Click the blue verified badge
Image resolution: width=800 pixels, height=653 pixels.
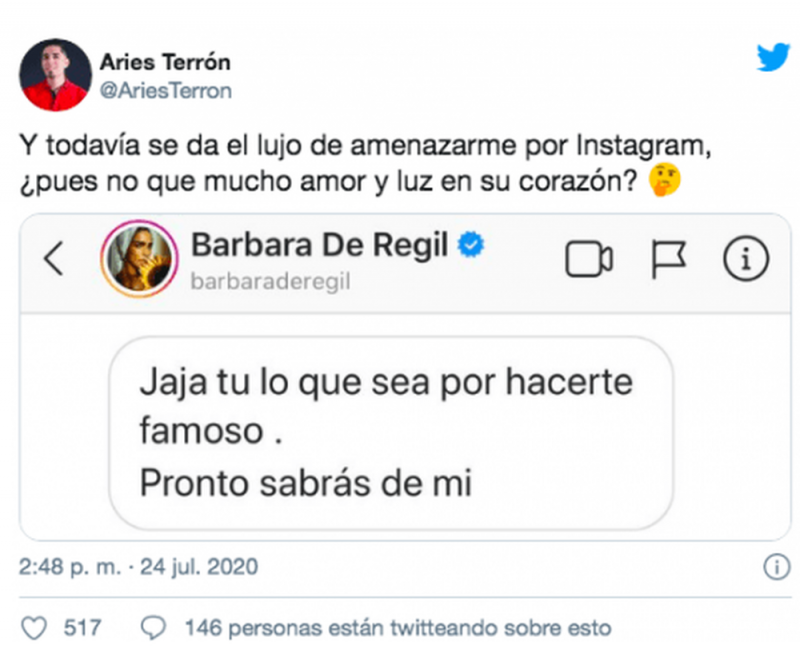pyautogui.click(x=470, y=244)
